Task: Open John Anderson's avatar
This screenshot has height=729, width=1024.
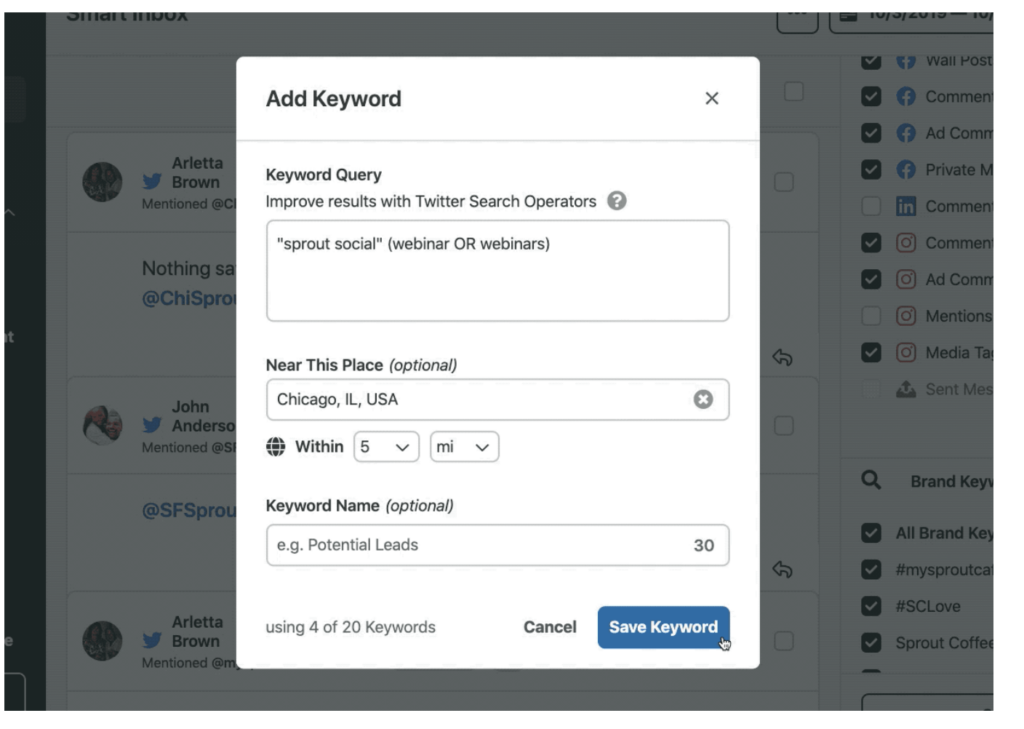Action: [x=103, y=425]
